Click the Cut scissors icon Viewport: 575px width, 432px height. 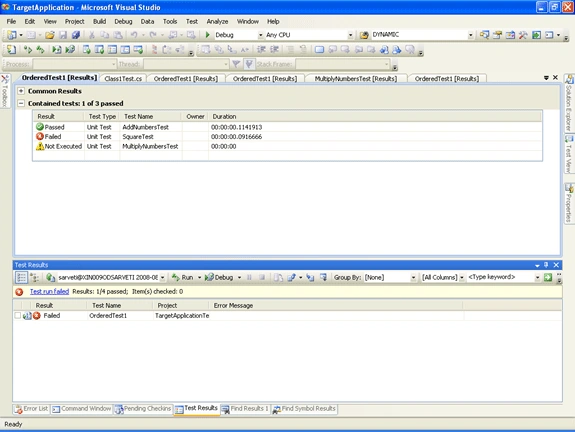92,35
